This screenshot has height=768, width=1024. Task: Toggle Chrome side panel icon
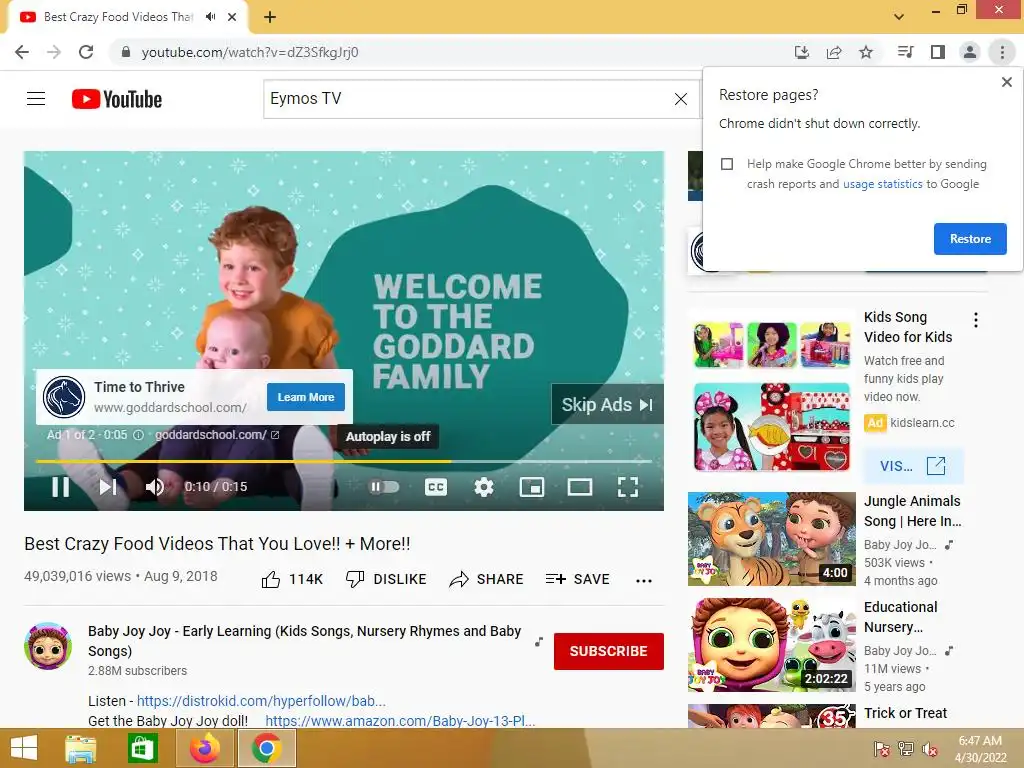(938, 52)
